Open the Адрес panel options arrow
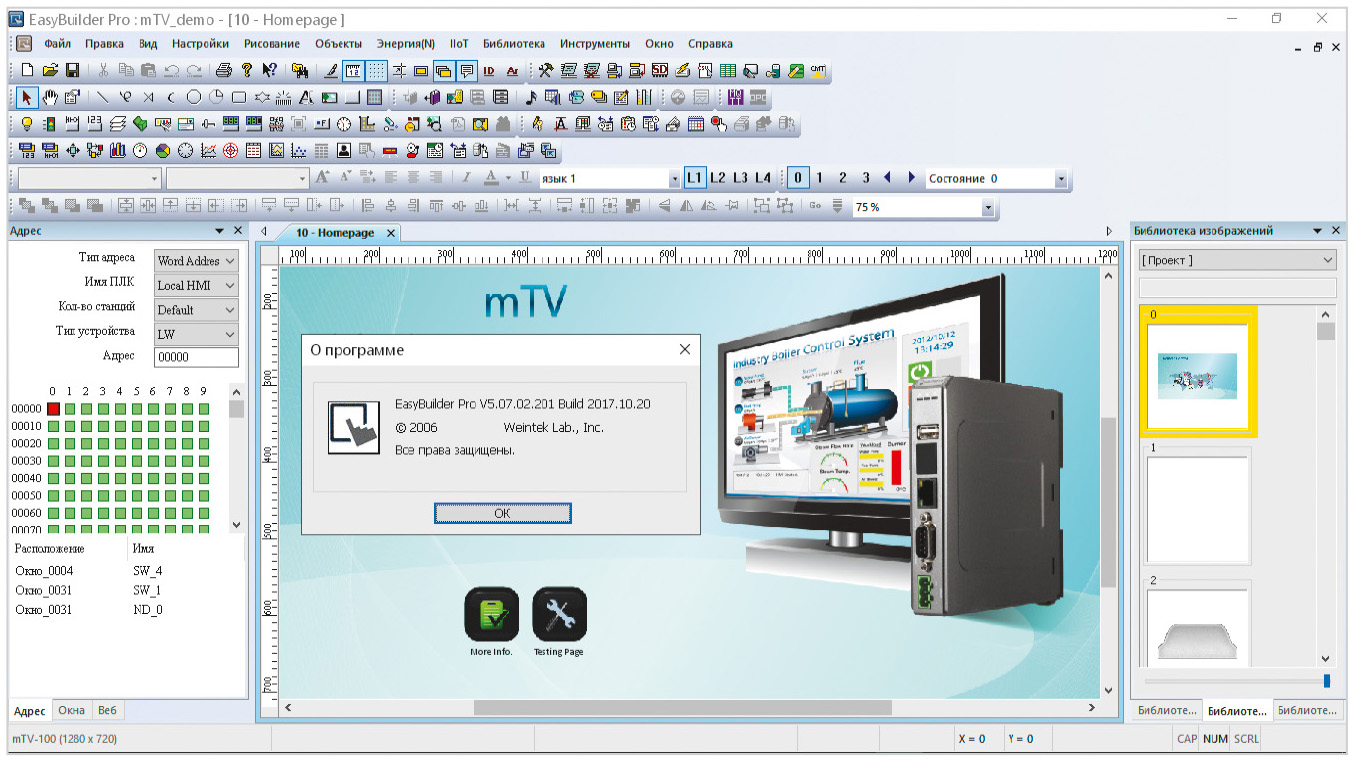The height and width of the screenshot is (761, 1354). (x=221, y=231)
